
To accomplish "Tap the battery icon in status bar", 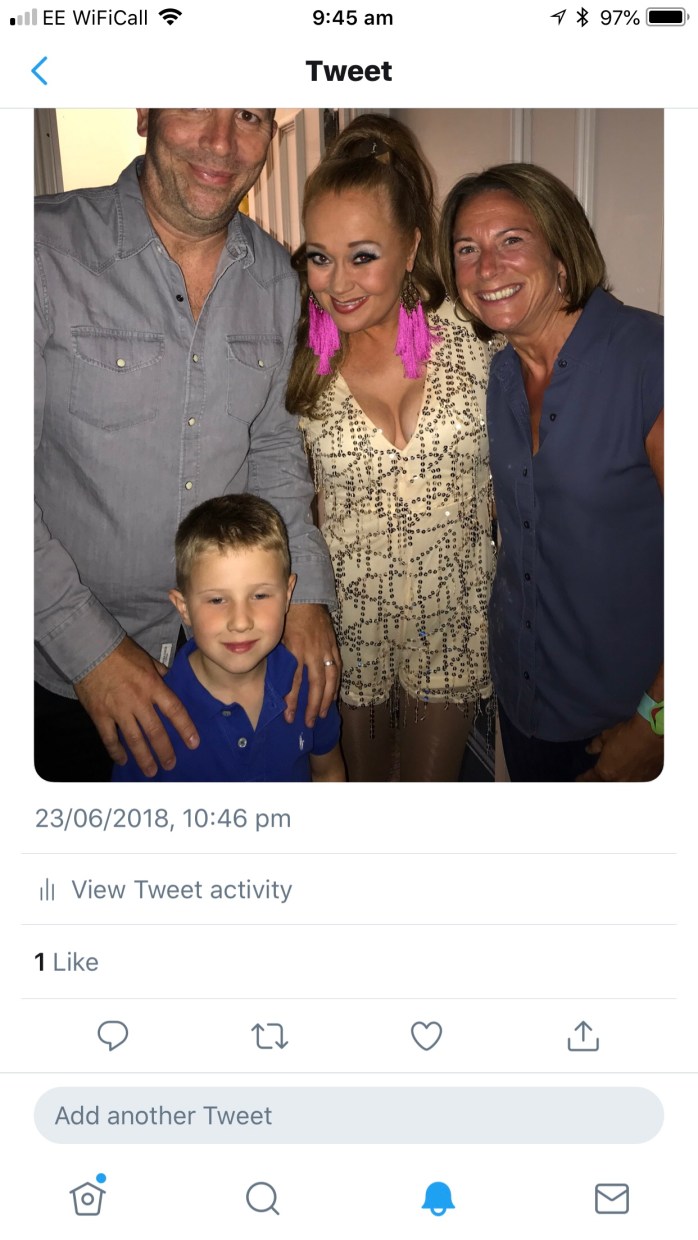I will pyautogui.click(x=666, y=18).
